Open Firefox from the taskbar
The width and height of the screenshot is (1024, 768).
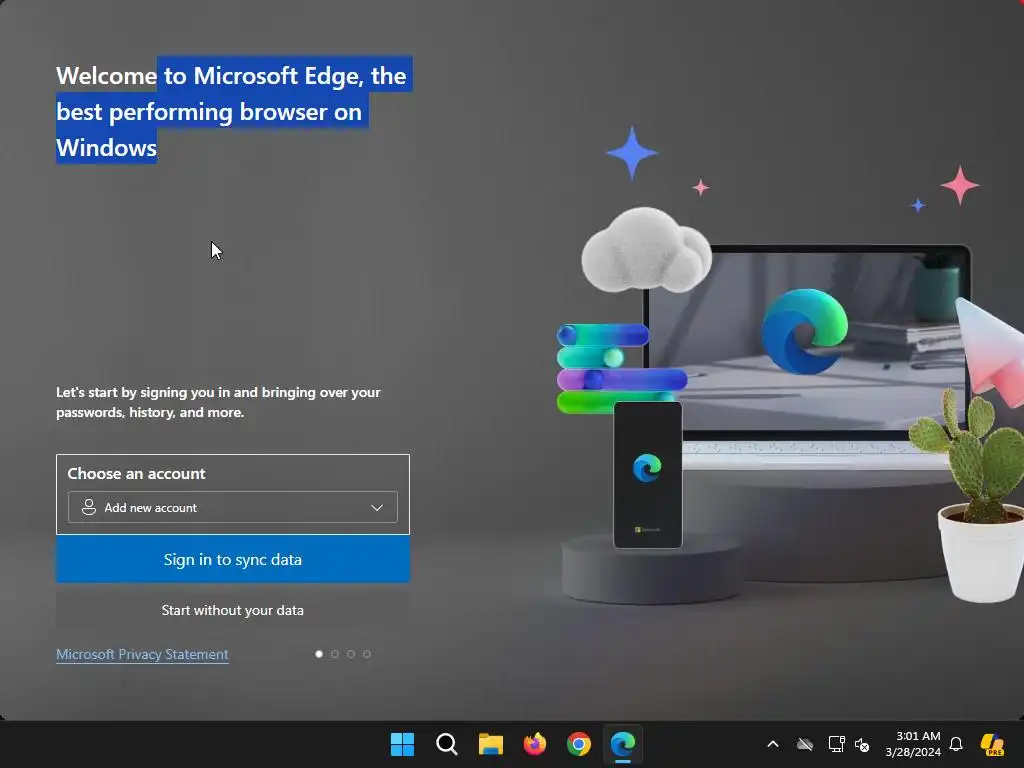tap(535, 744)
